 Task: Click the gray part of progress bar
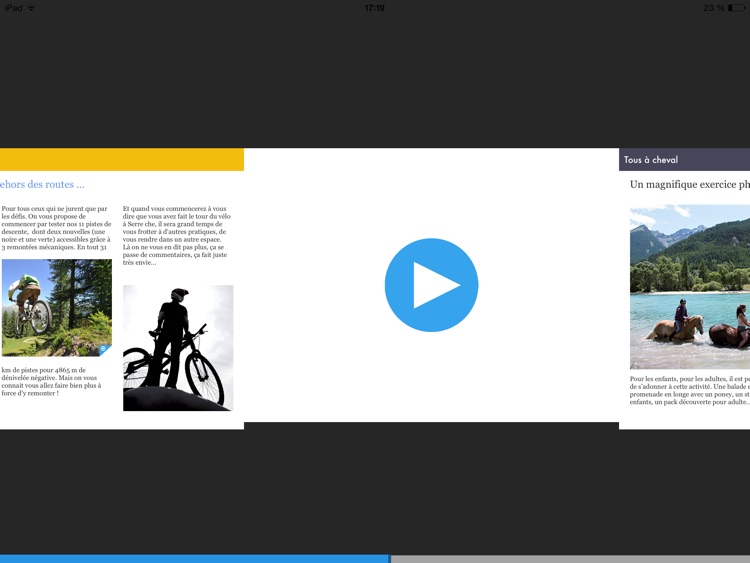pos(570,559)
